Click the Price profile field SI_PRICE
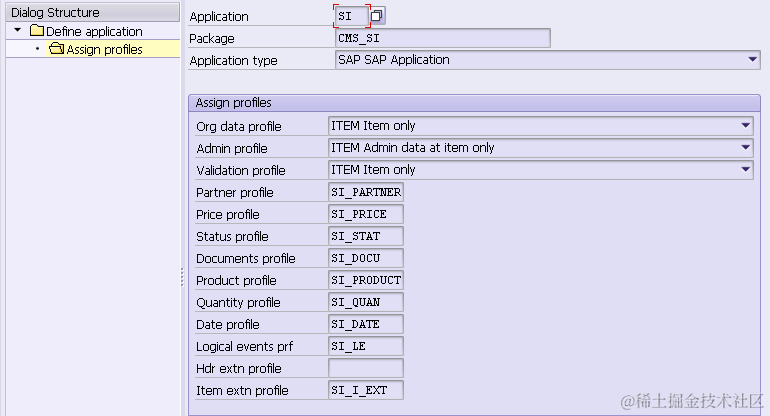 pos(366,214)
